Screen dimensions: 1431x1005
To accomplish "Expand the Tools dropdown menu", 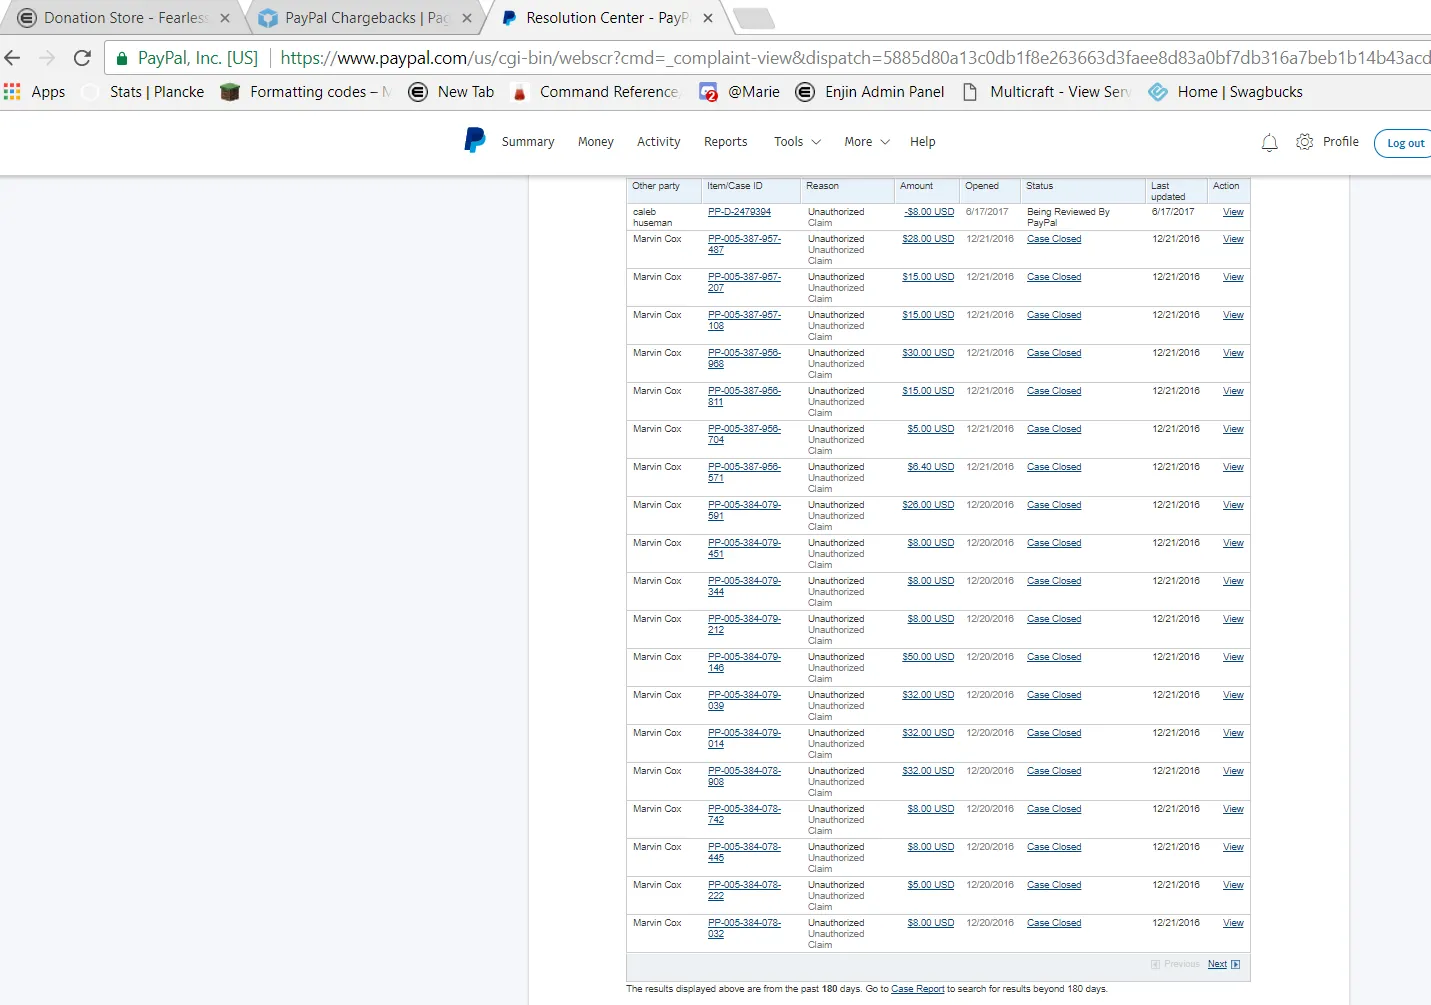I will (797, 142).
